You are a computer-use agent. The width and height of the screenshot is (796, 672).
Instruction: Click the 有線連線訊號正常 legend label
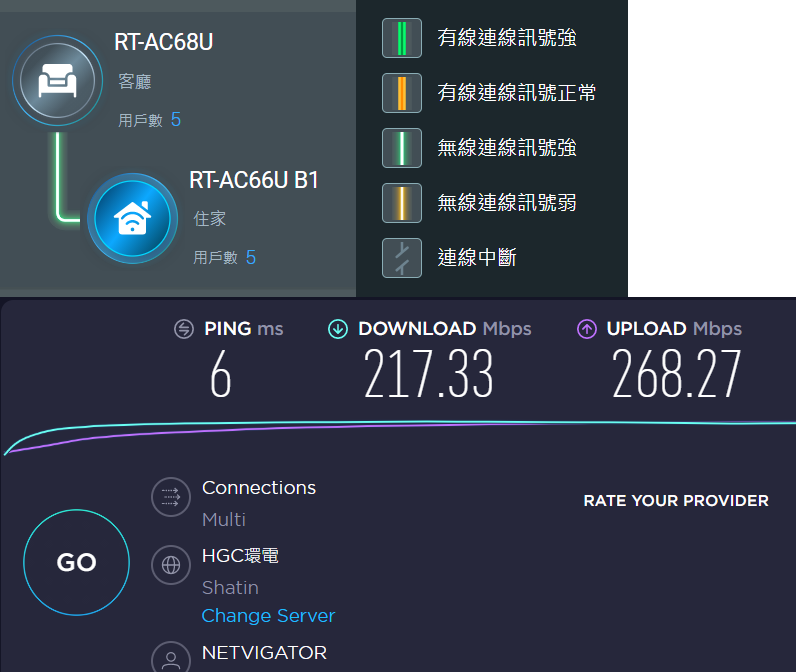click(x=517, y=92)
